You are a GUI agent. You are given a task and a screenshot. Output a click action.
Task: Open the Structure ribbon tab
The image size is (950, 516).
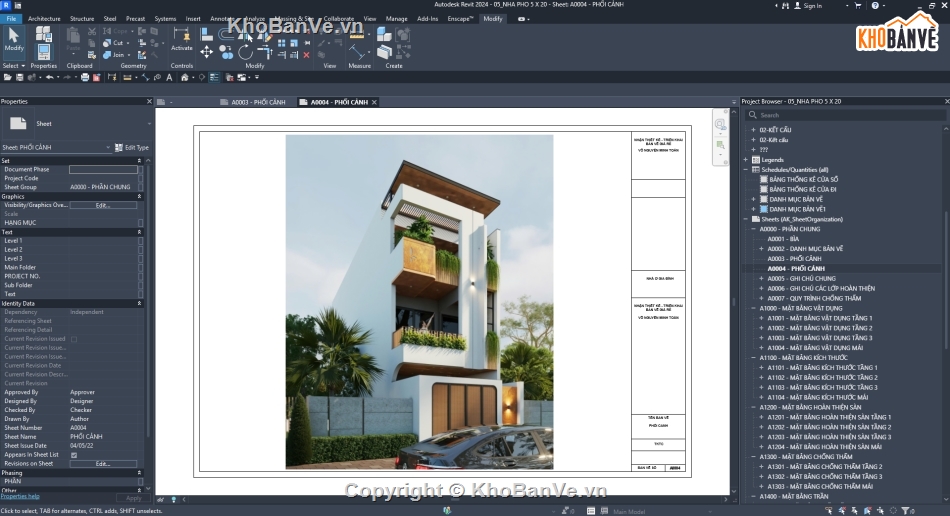coord(82,19)
